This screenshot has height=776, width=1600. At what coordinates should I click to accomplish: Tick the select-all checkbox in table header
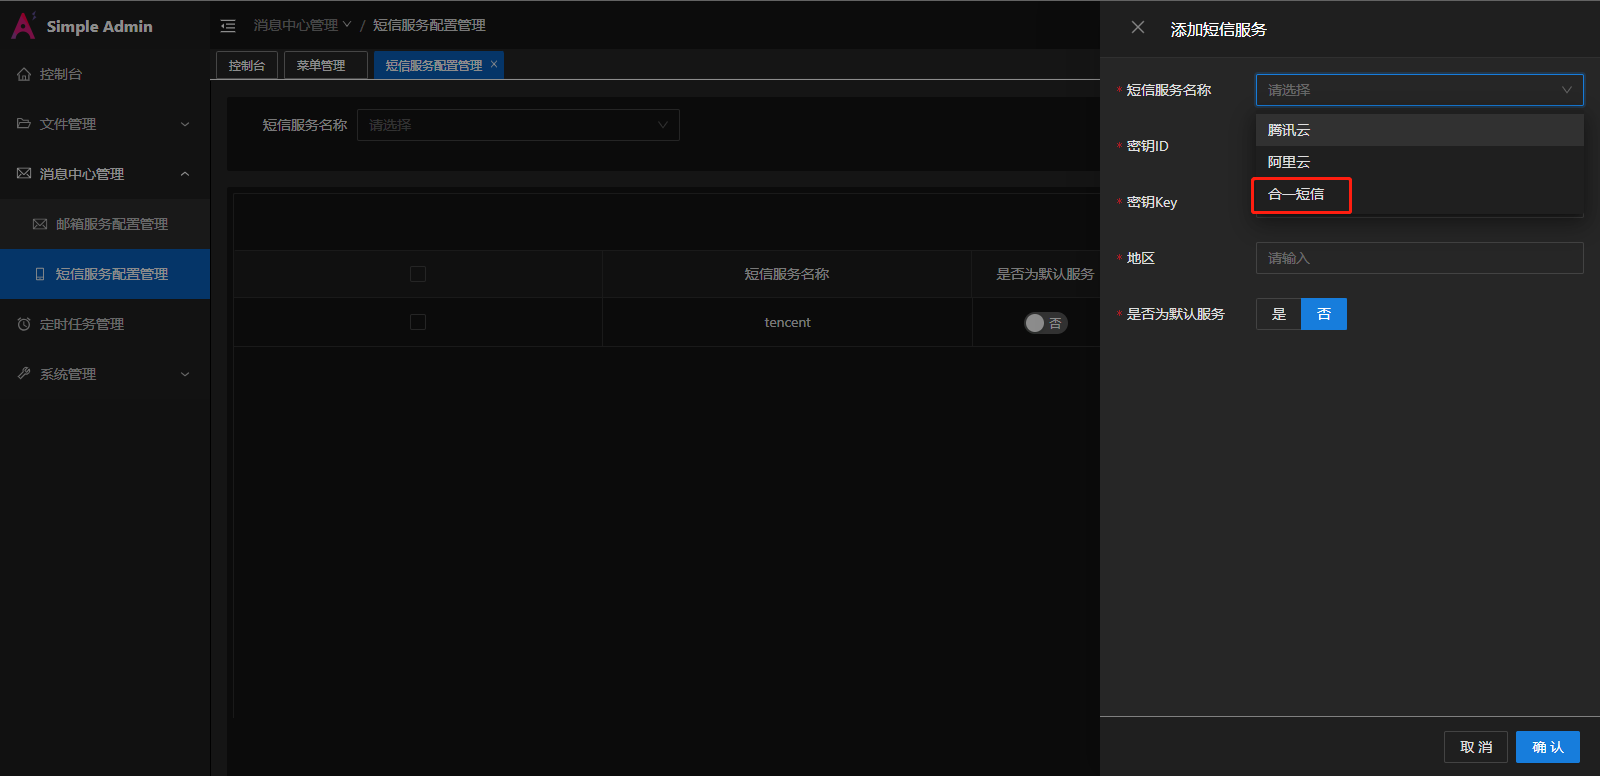coord(418,274)
